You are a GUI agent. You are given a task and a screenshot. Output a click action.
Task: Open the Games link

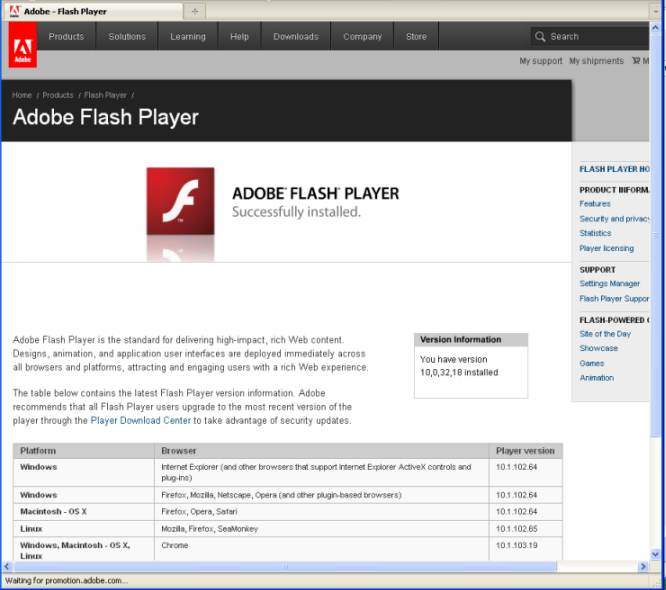592,363
